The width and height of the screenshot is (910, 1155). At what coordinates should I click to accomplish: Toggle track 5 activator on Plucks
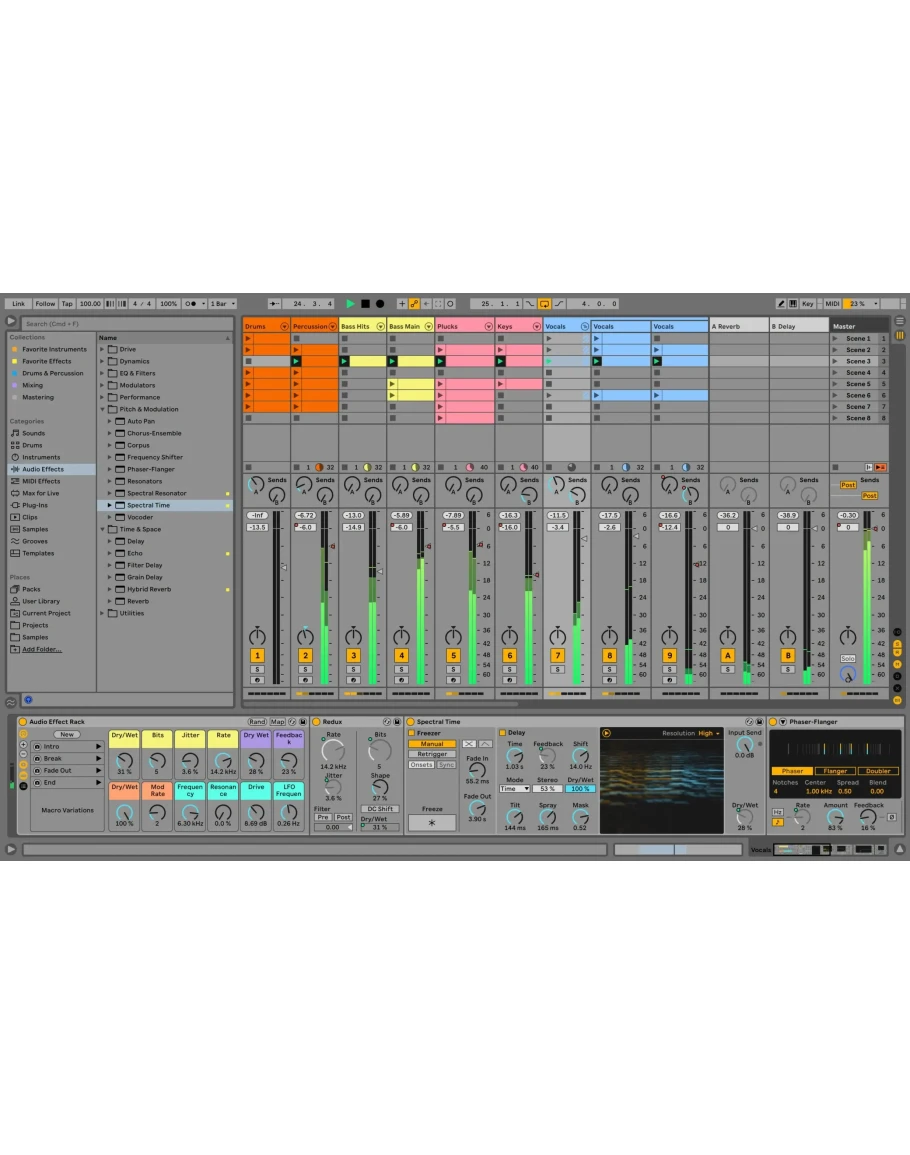click(453, 656)
